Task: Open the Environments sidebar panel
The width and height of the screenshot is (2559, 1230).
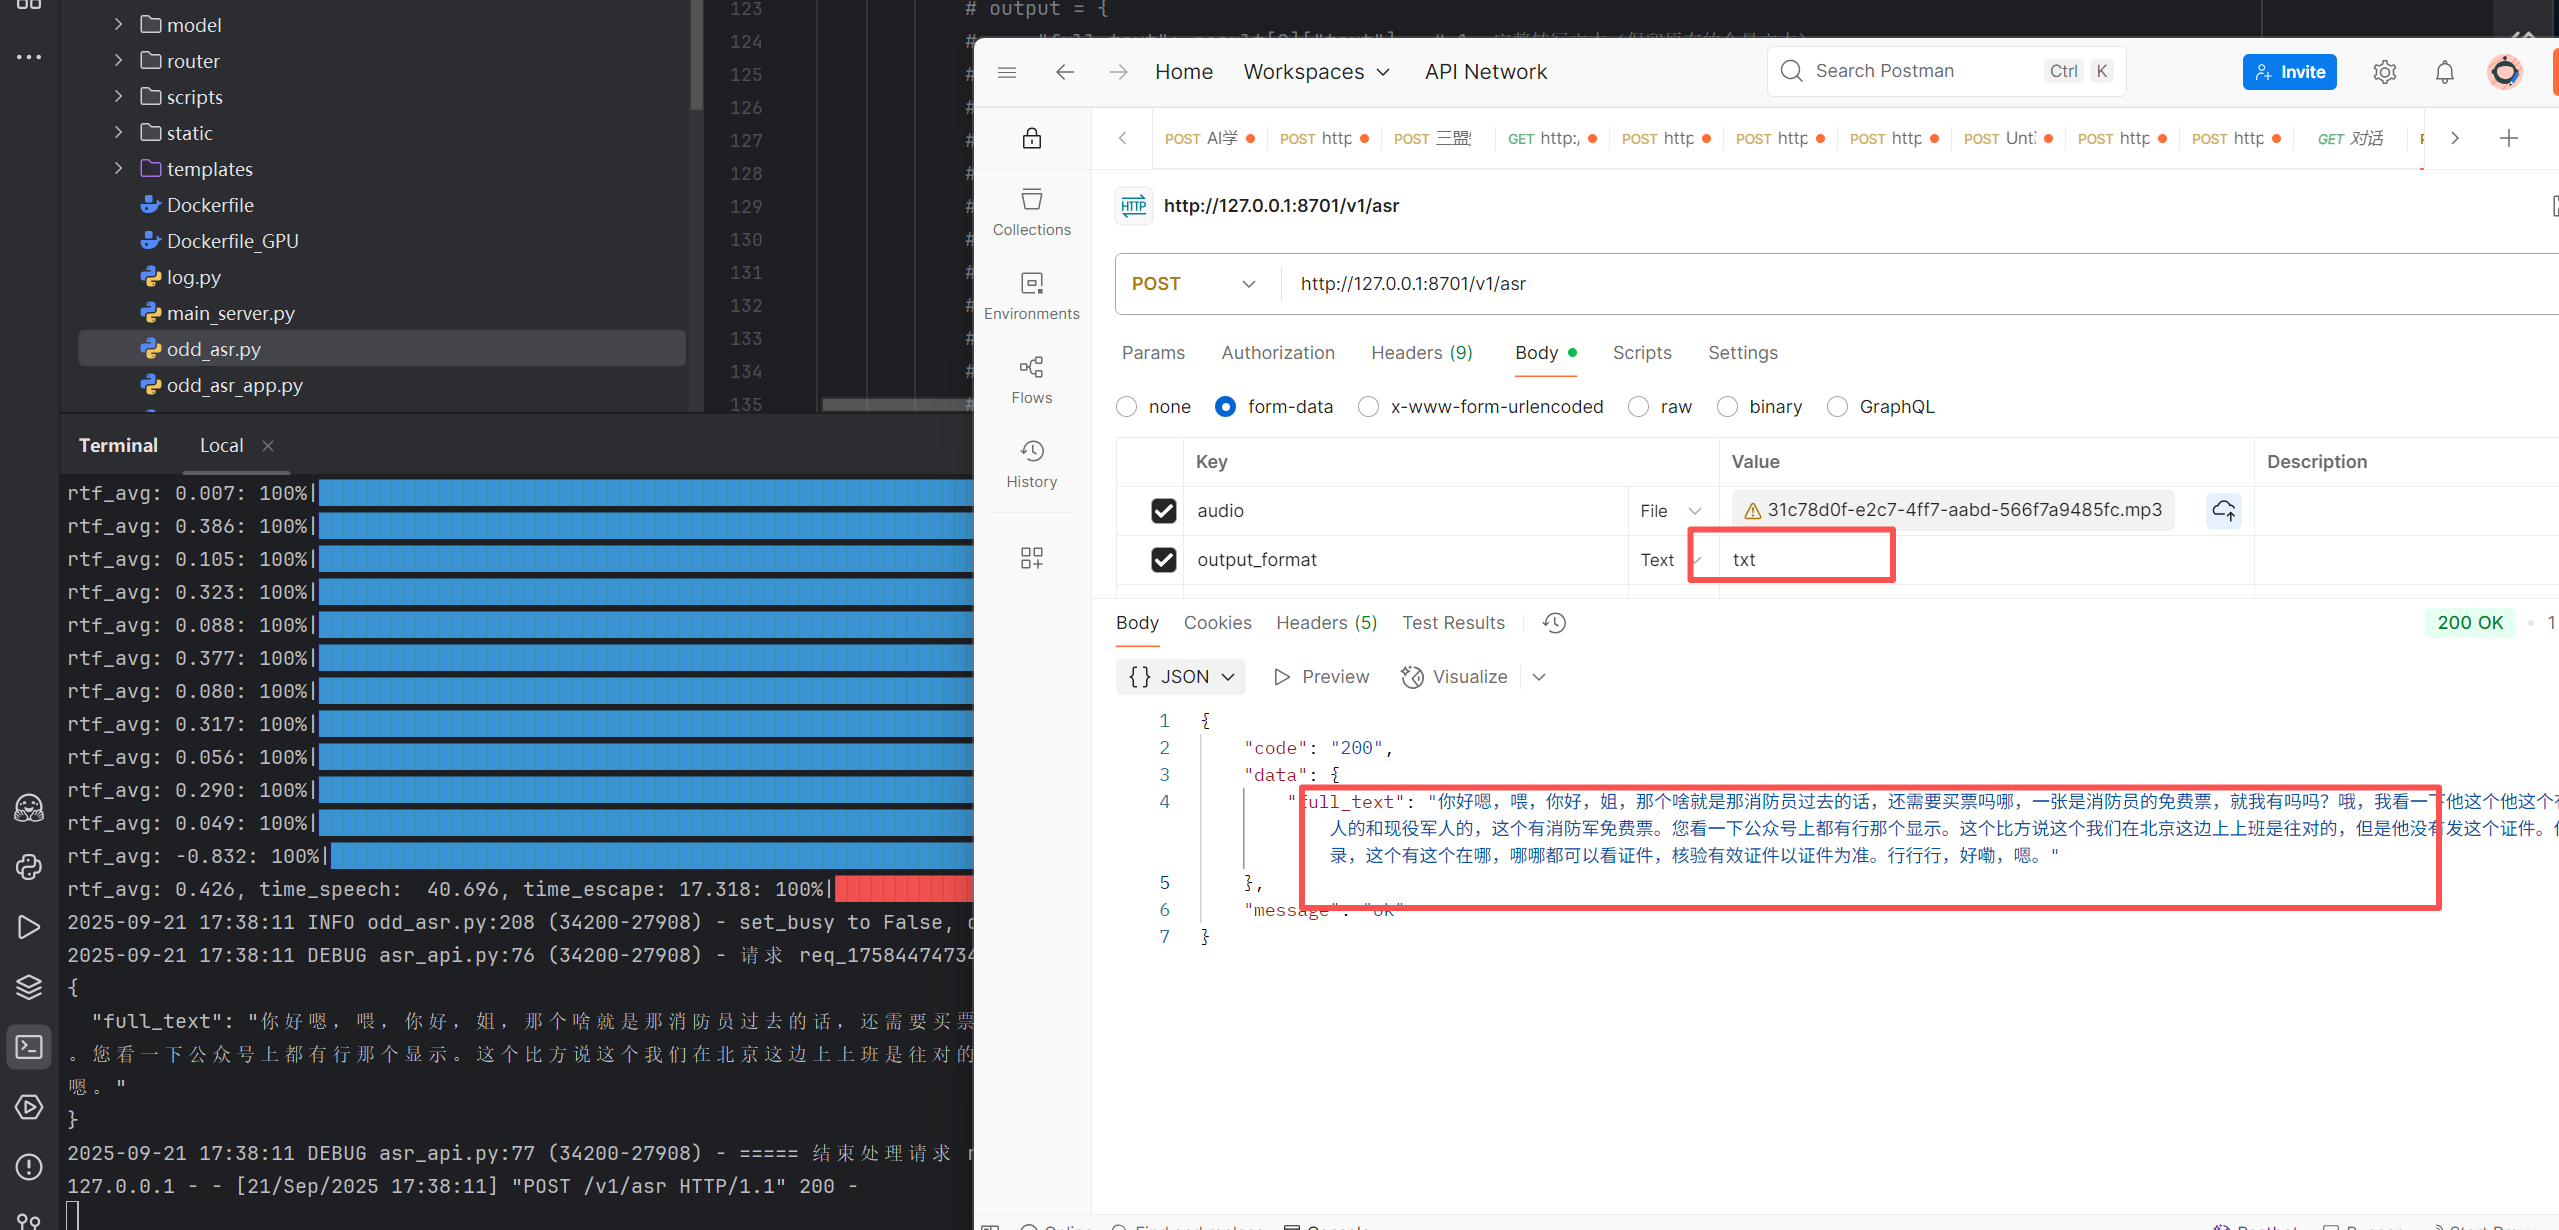Action: (x=1031, y=296)
